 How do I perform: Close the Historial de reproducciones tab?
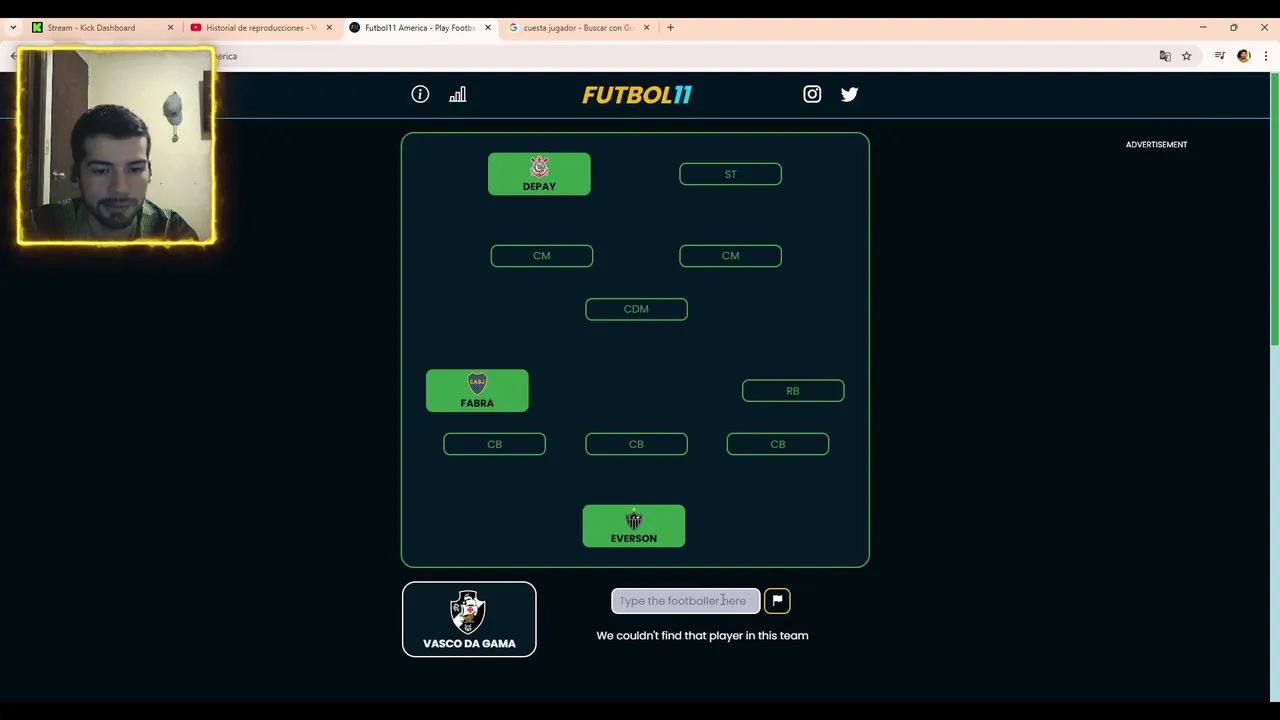pos(329,27)
